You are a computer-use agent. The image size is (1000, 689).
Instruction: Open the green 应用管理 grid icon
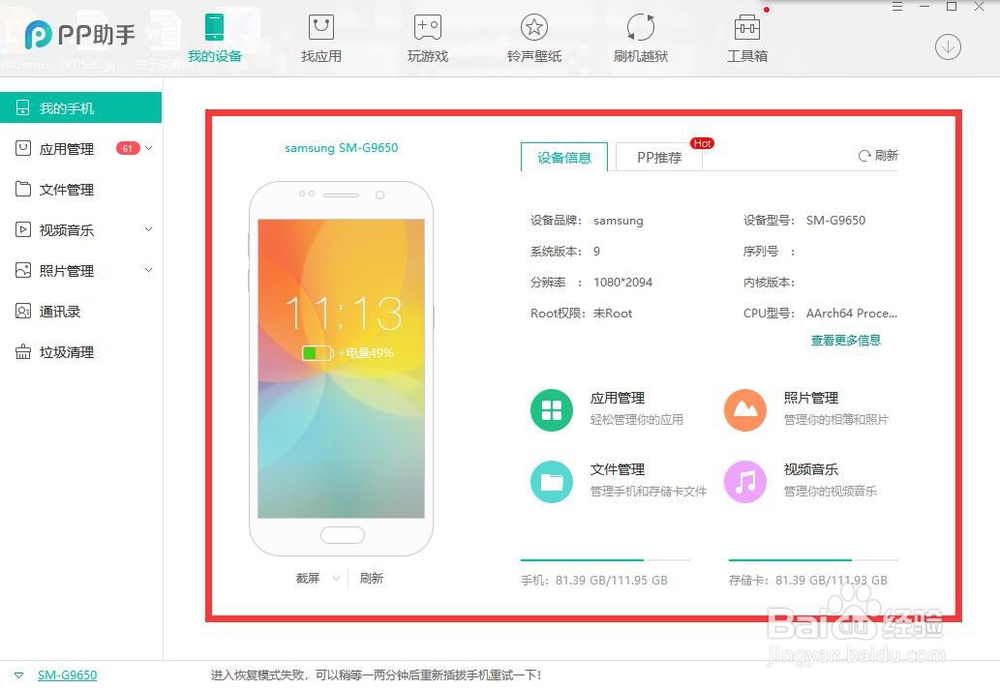(x=551, y=410)
